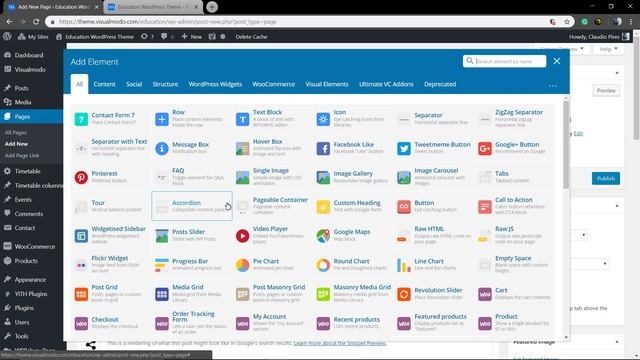This screenshot has width=640, height=360.
Task: Add a Single Image element
Action: (272, 177)
